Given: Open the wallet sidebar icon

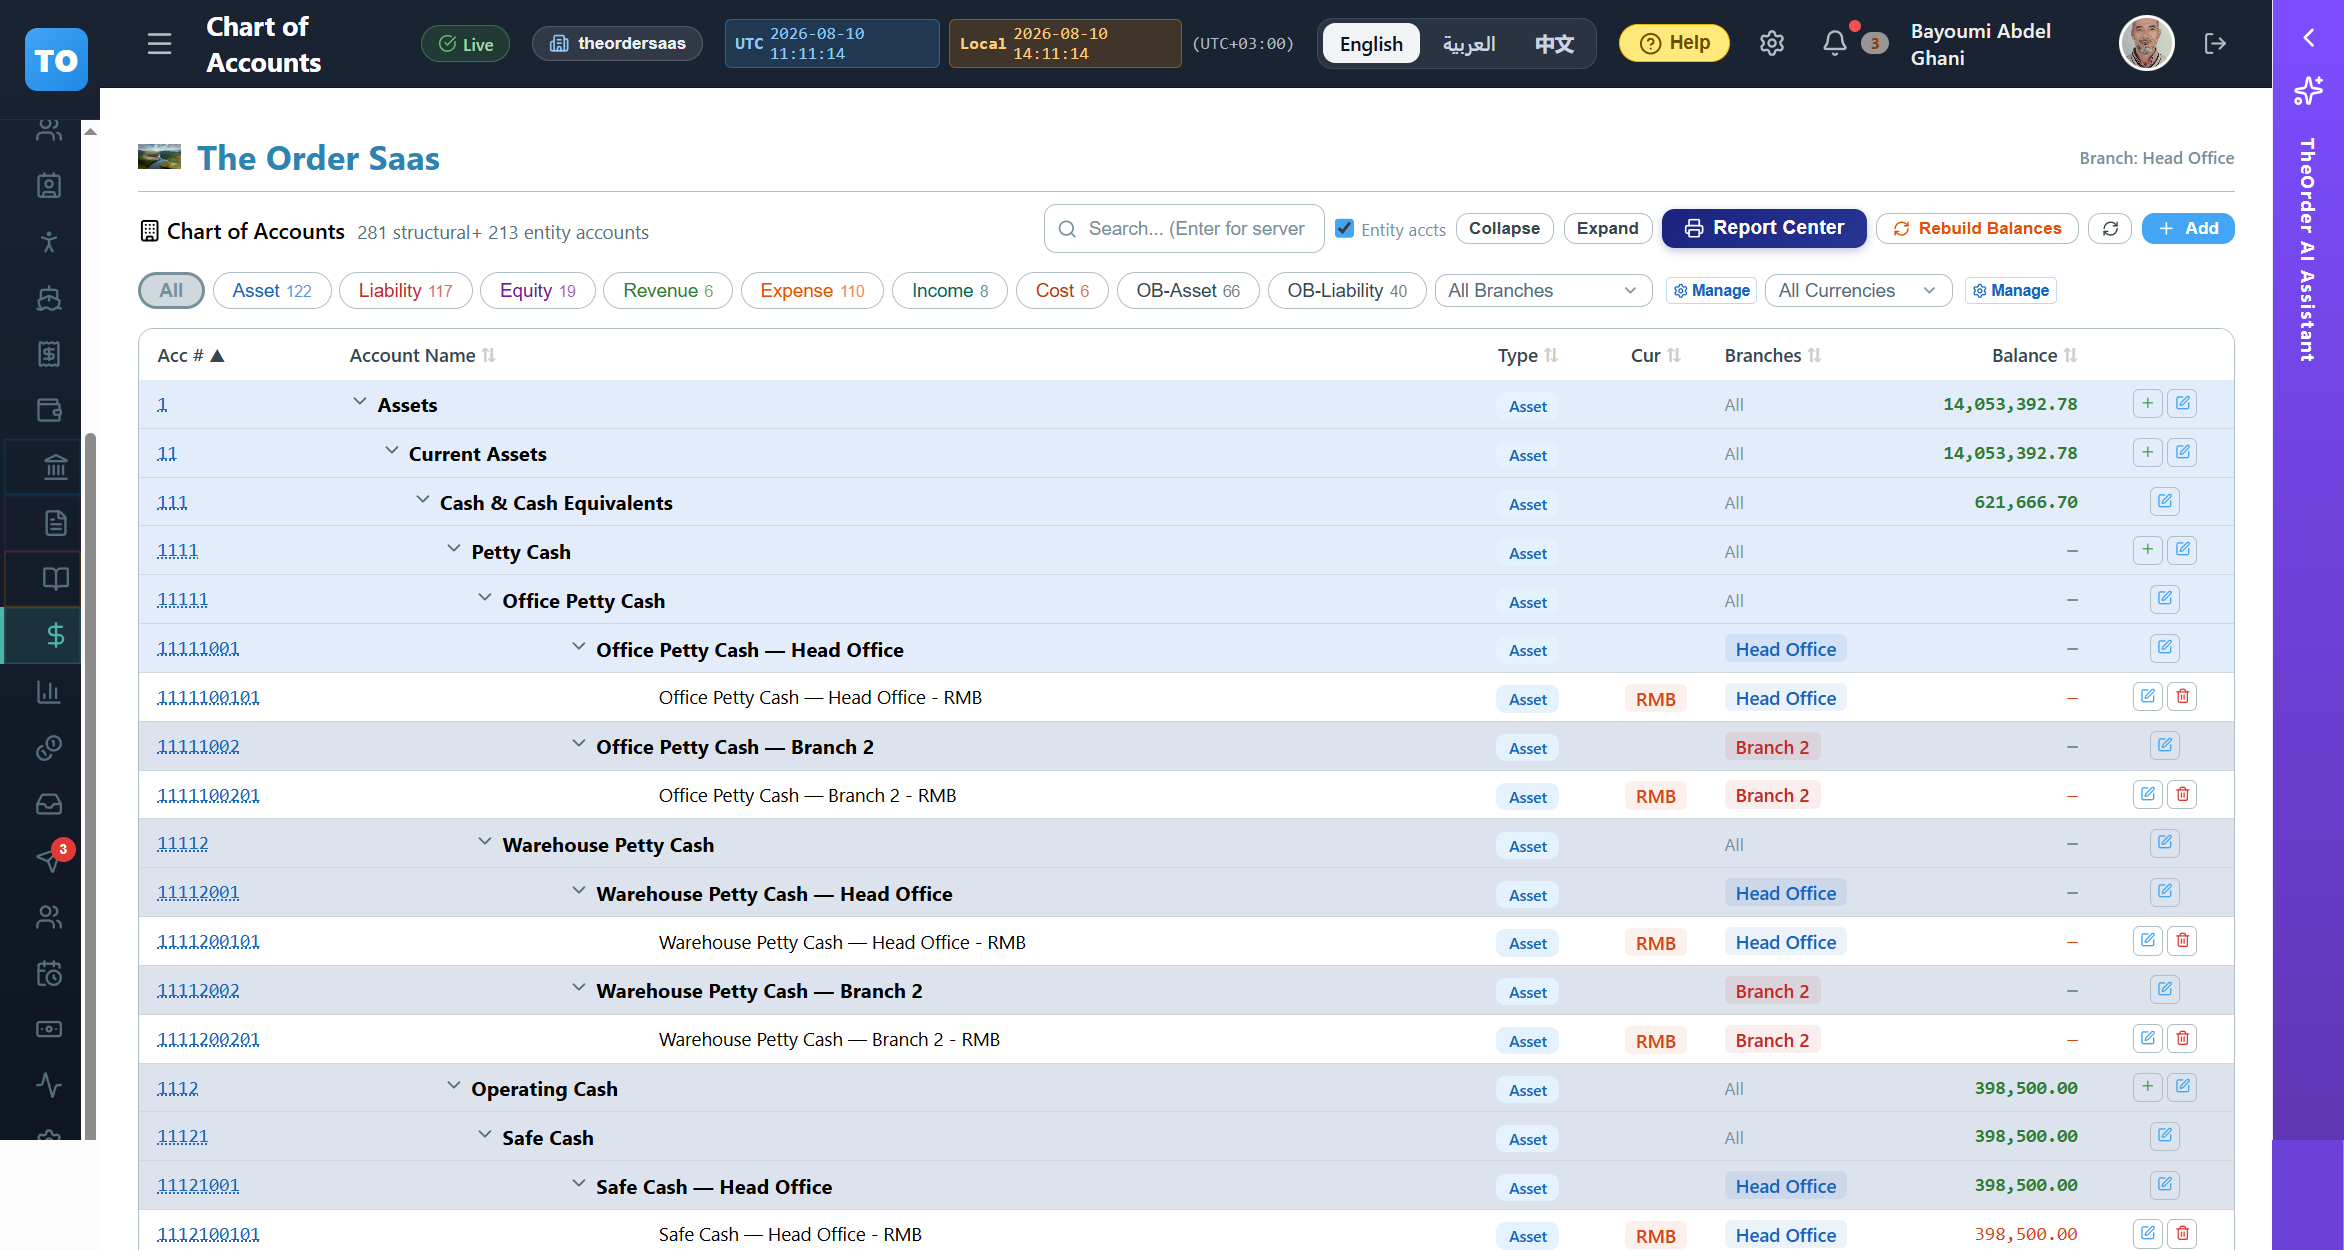Looking at the screenshot, I should [49, 410].
